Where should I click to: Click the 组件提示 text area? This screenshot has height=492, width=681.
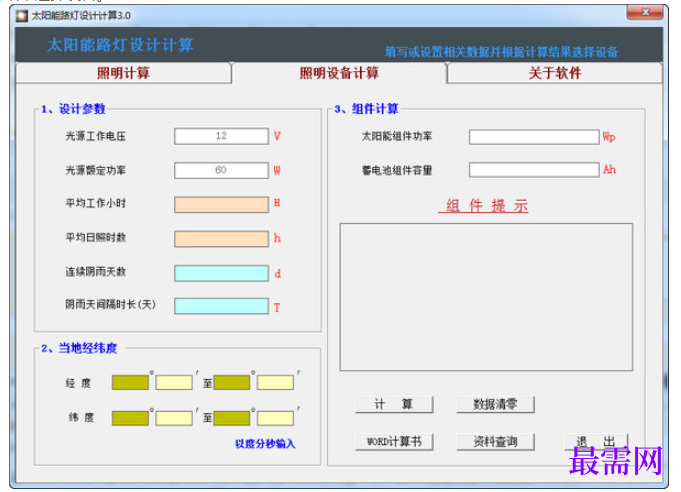coord(486,297)
